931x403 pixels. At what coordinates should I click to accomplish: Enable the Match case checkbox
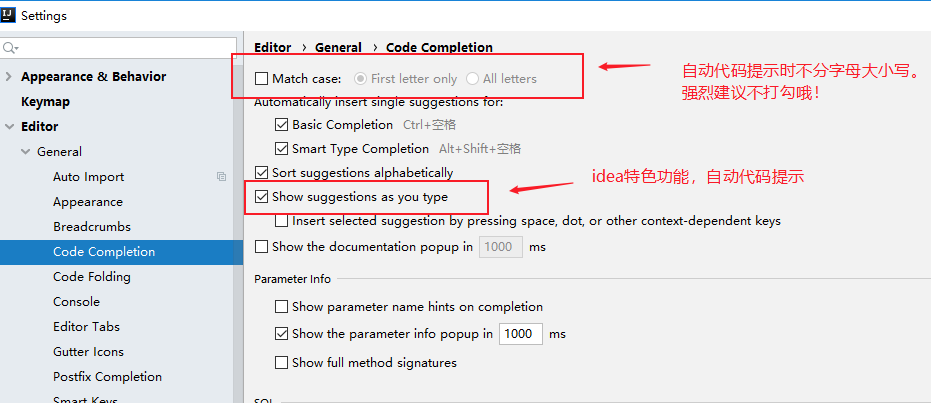pos(261,78)
